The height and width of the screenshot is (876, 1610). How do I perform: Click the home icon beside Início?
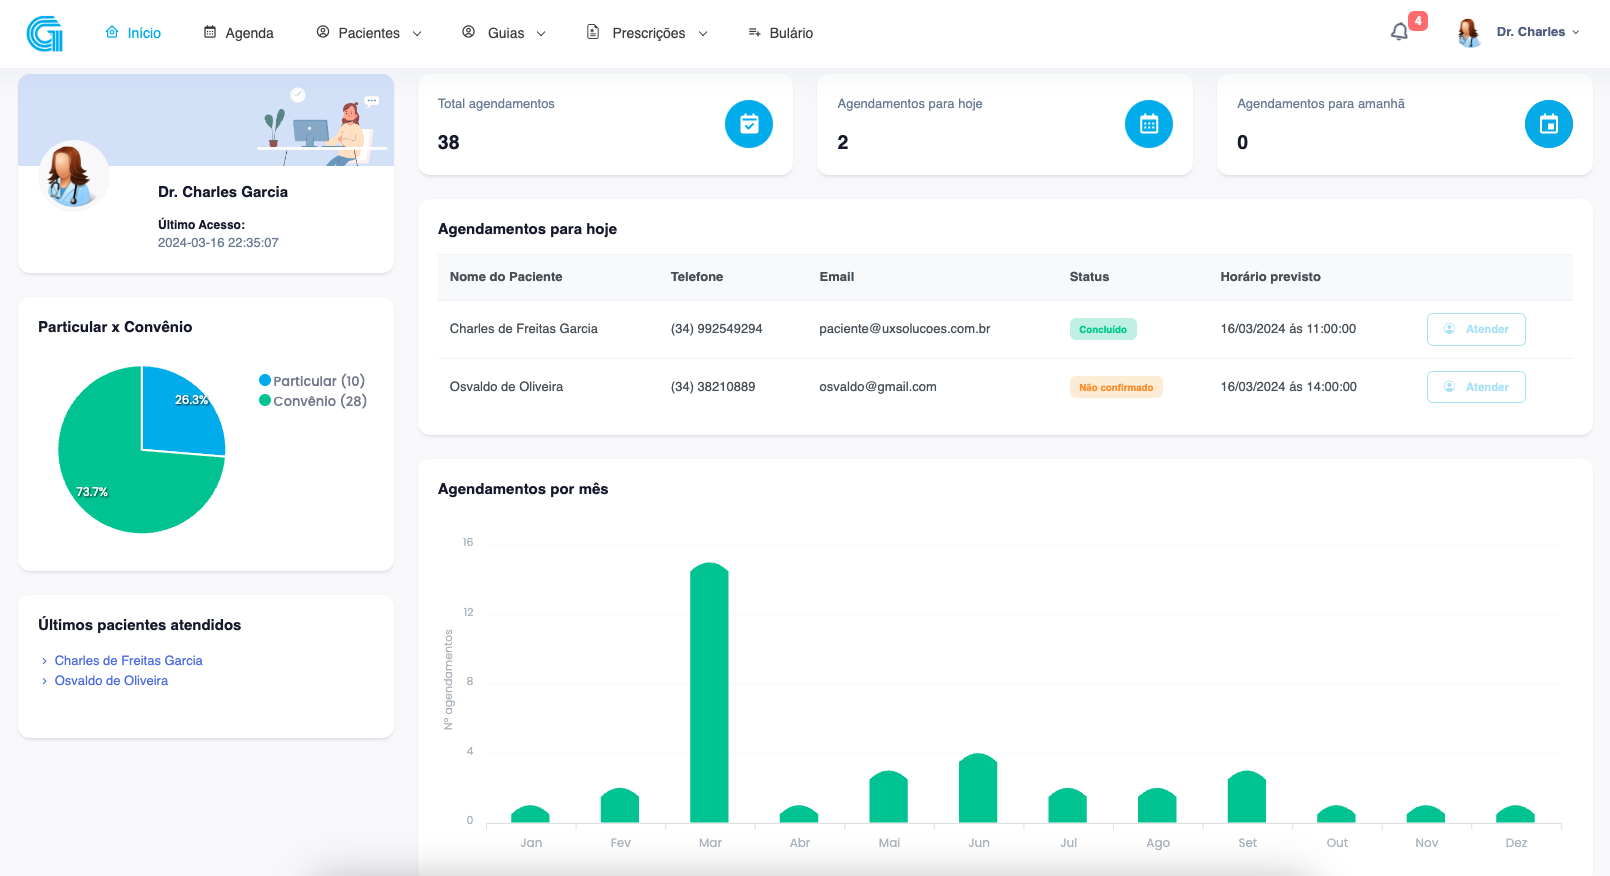tap(112, 32)
